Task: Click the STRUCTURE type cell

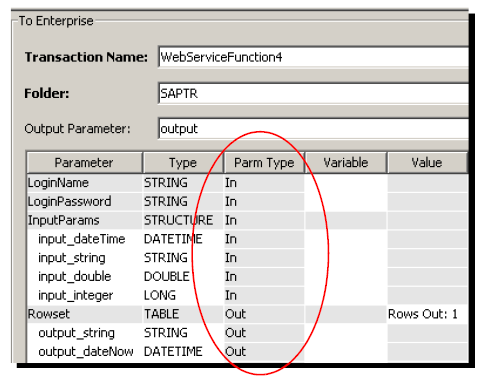Action: click(x=183, y=220)
